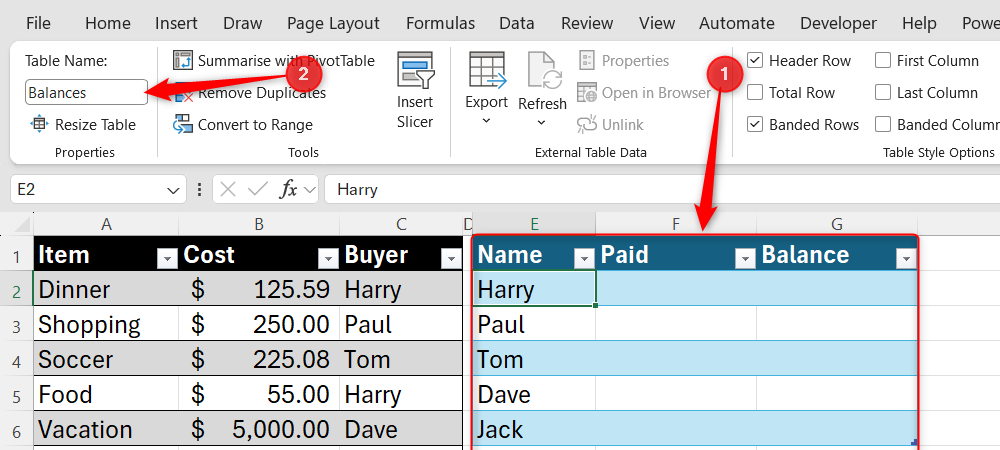Select row 4 header
The height and width of the screenshot is (450, 1000).
[17, 360]
